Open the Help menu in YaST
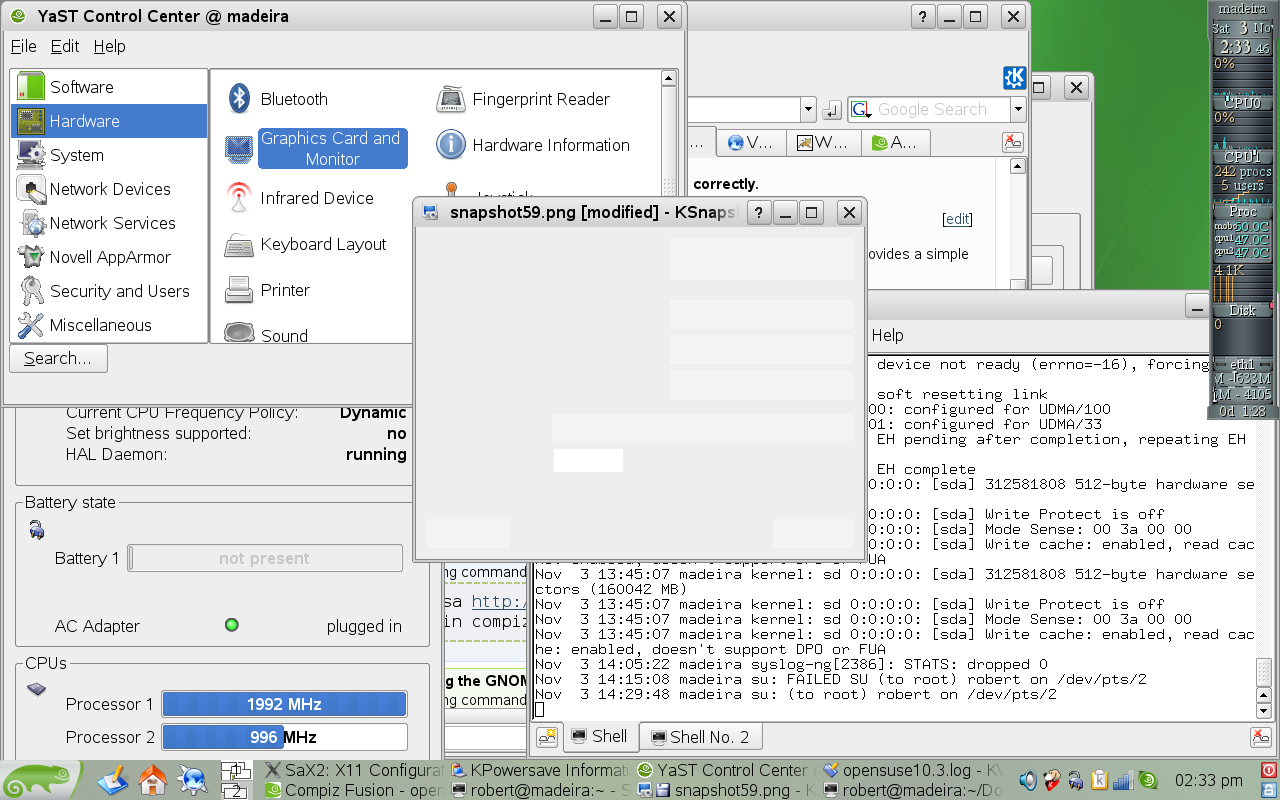The width and height of the screenshot is (1280, 800). [109, 46]
